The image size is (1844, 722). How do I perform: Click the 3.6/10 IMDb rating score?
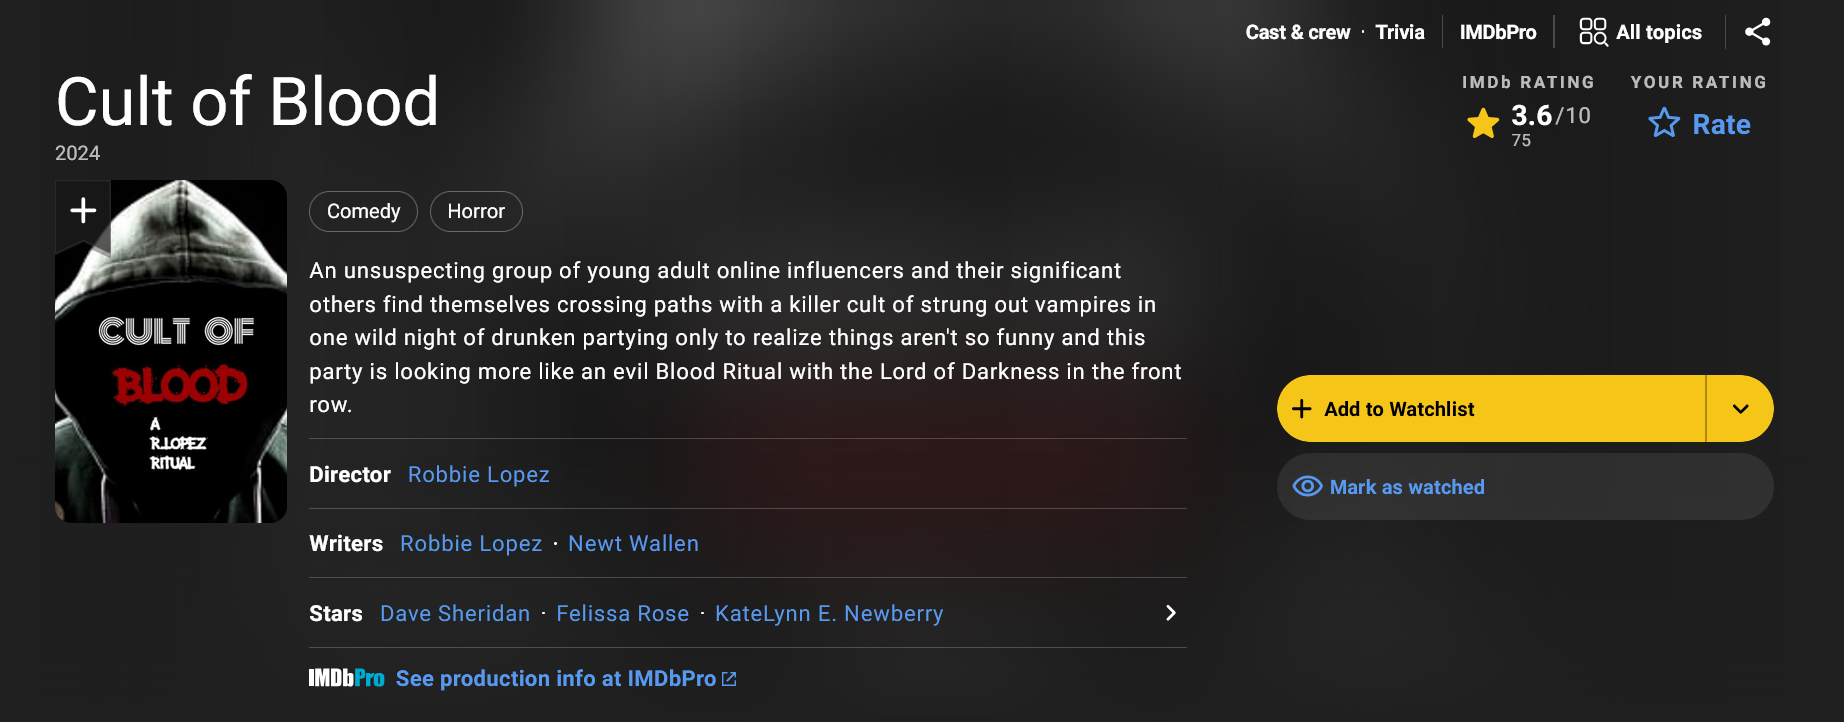pyautogui.click(x=1550, y=115)
